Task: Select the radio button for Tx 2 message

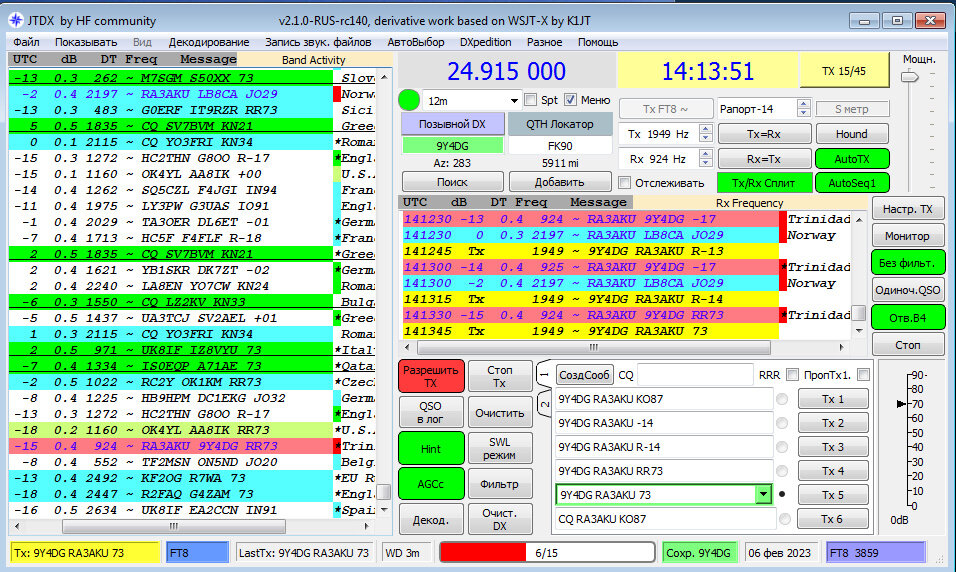Action: click(782, 423)
